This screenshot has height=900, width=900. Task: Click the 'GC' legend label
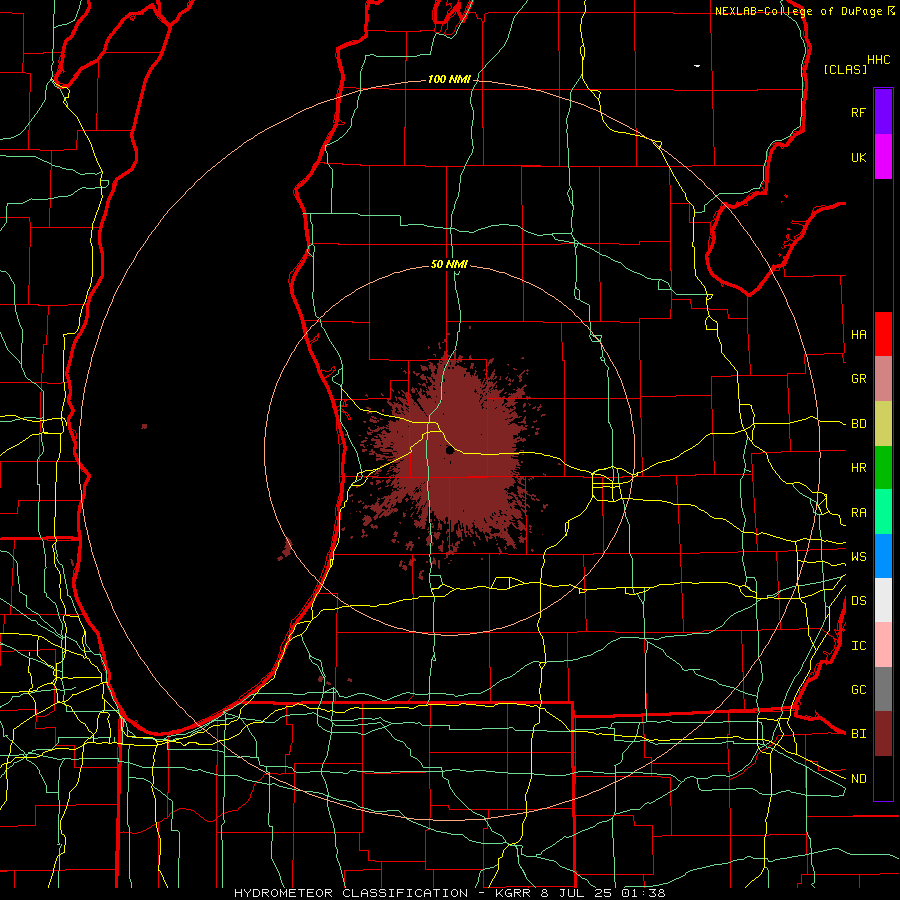click(858, 690)
